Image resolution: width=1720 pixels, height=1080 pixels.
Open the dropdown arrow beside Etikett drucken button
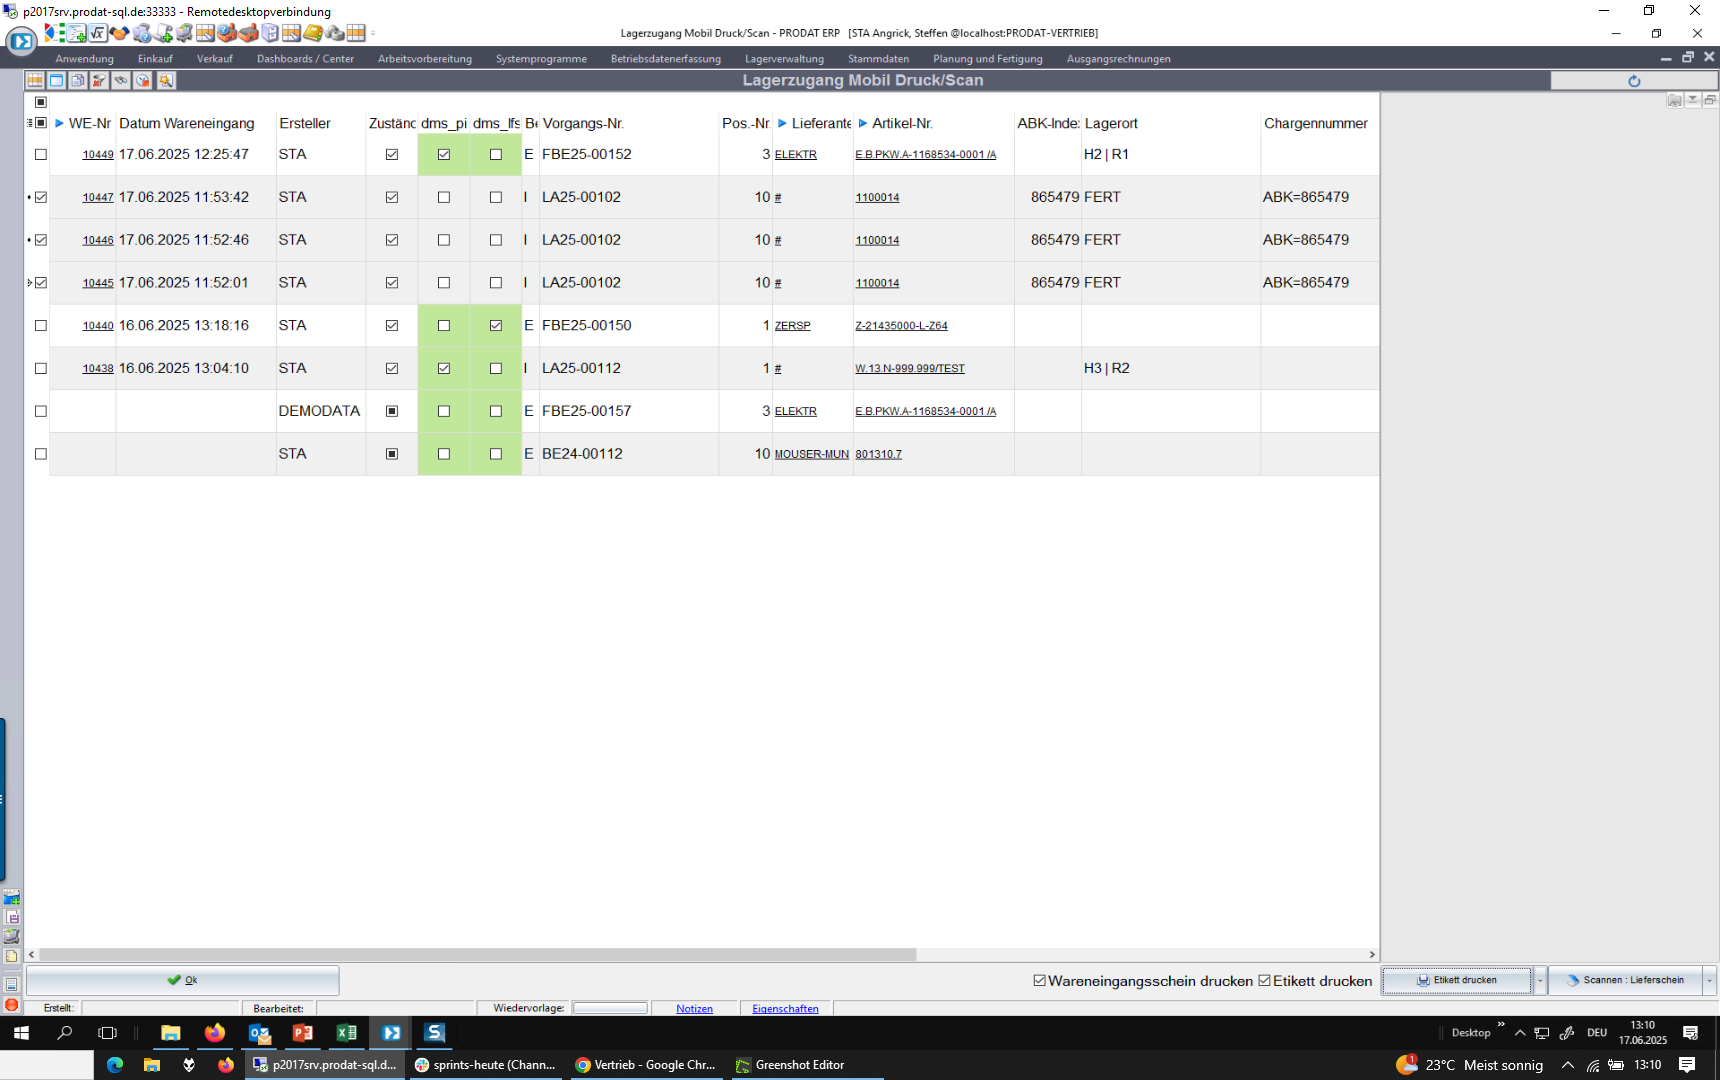(x=1540, y=981)
